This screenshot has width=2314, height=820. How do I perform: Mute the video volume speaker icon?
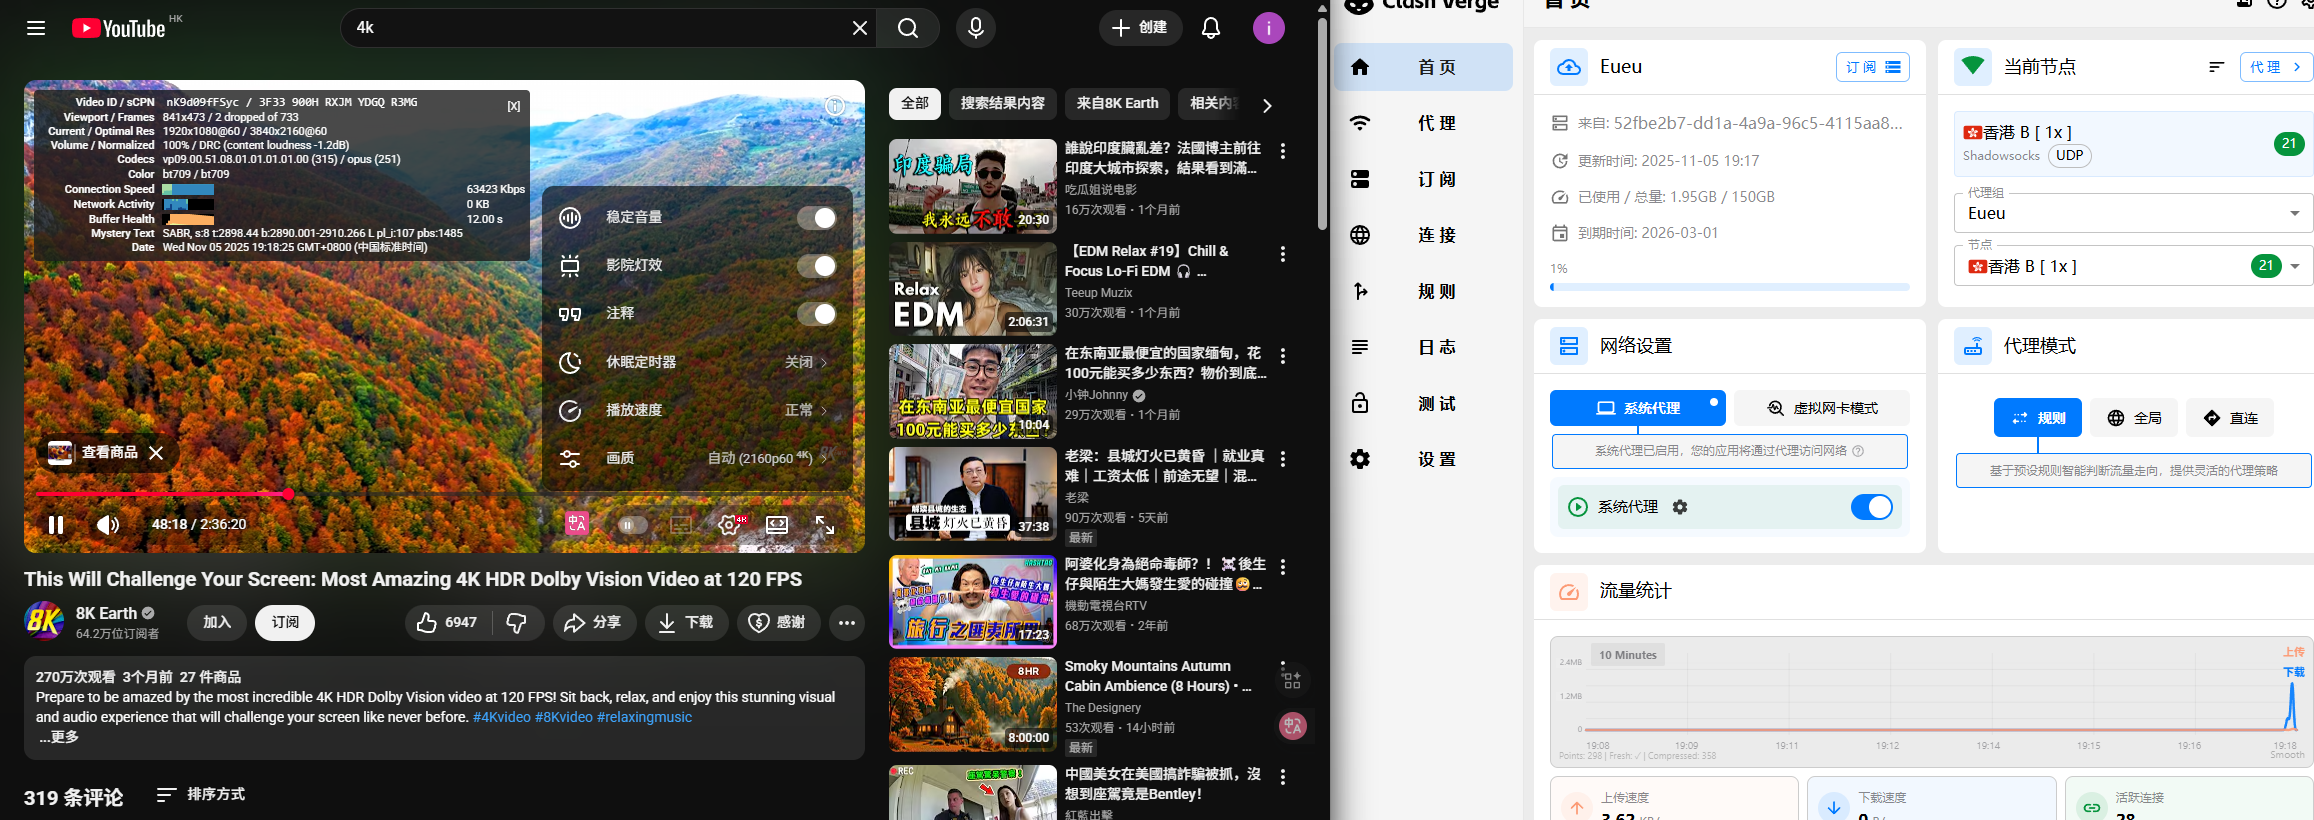(107, 525)
